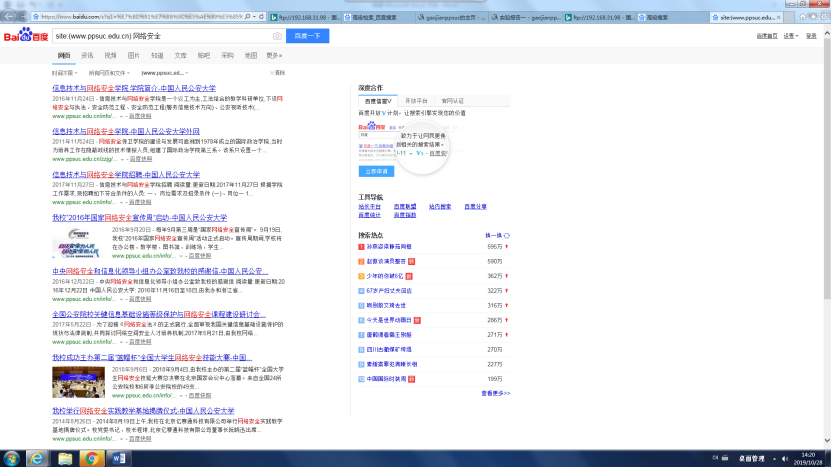The width and height of the screenshot is (831, 468).
Task: Expand 所有网页和文件 file type dropdown
Action: pyautogui.click(x=109, y=73)
